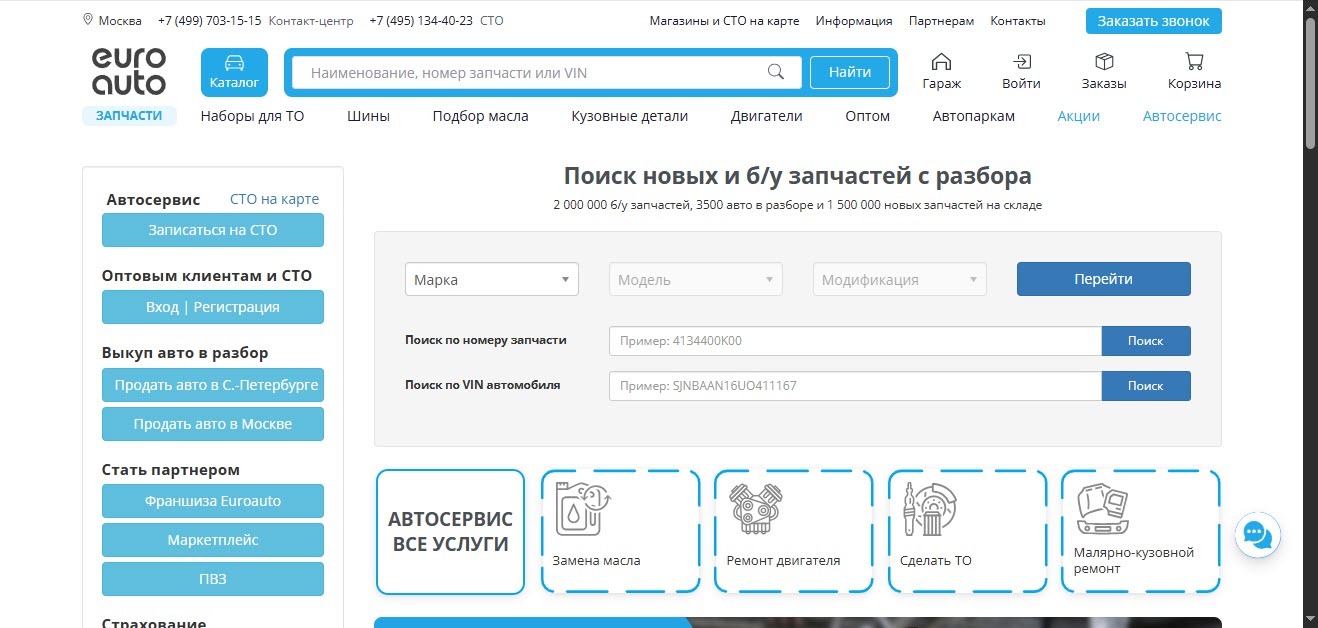Select the Замена масла service tile
1318x628 pixels.
pyautogui.click(x=620, y=532)
